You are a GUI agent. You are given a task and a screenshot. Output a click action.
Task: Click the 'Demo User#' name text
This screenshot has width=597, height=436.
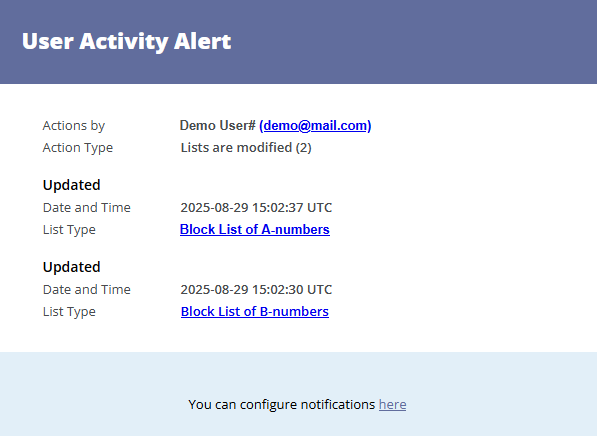(217, 125)
